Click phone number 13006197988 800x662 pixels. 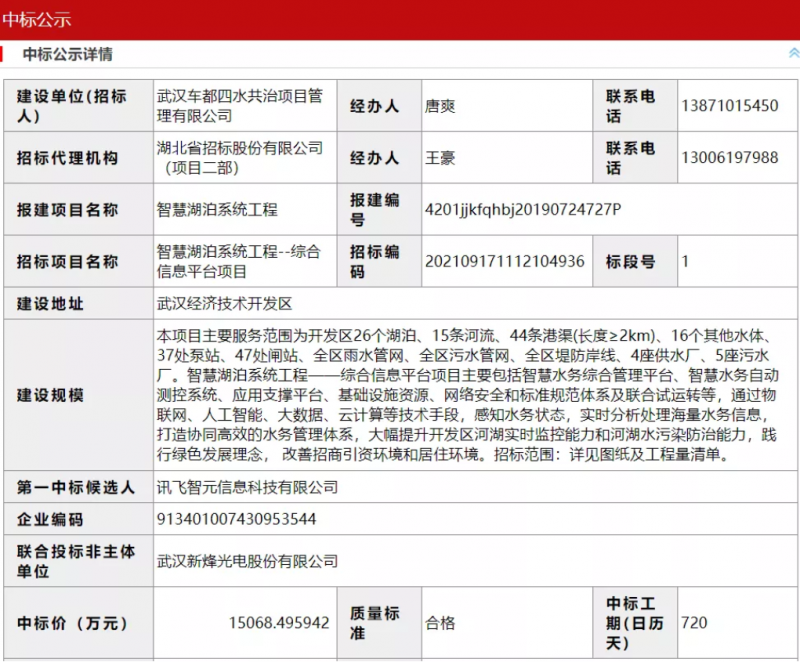click(729, 158)
